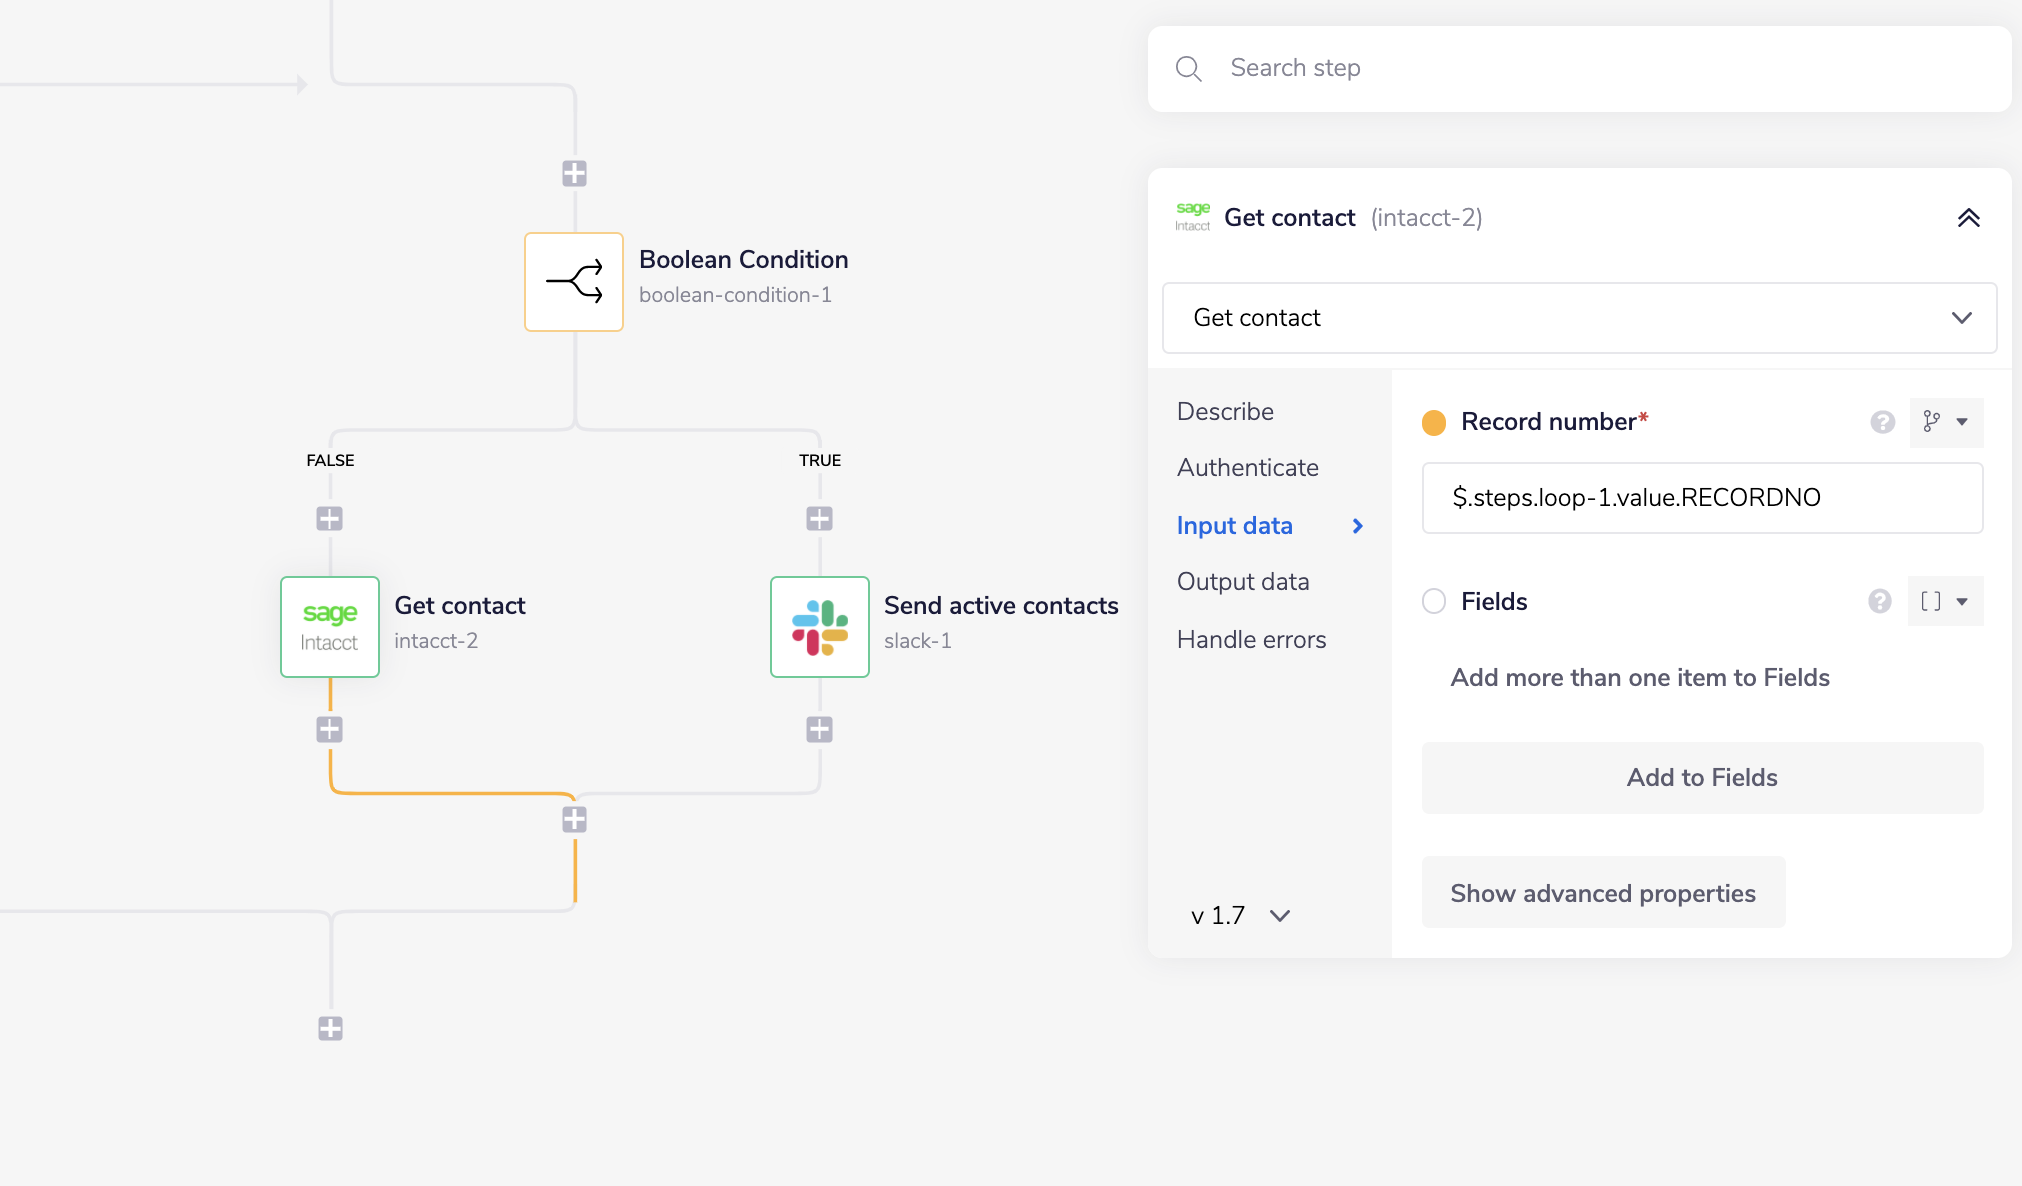Switch to the Output data tab
The width and height of the screenshot is (2022, 1186).
pyautogui.click(x=1243, y=582)
